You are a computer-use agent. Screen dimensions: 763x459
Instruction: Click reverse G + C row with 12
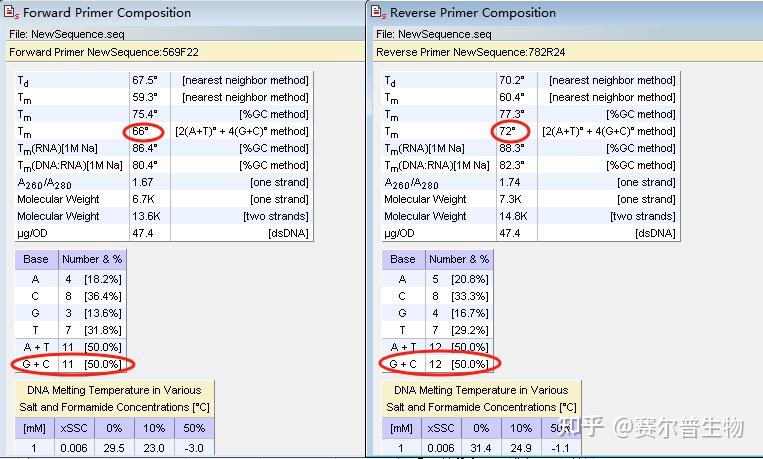point(437,364)
